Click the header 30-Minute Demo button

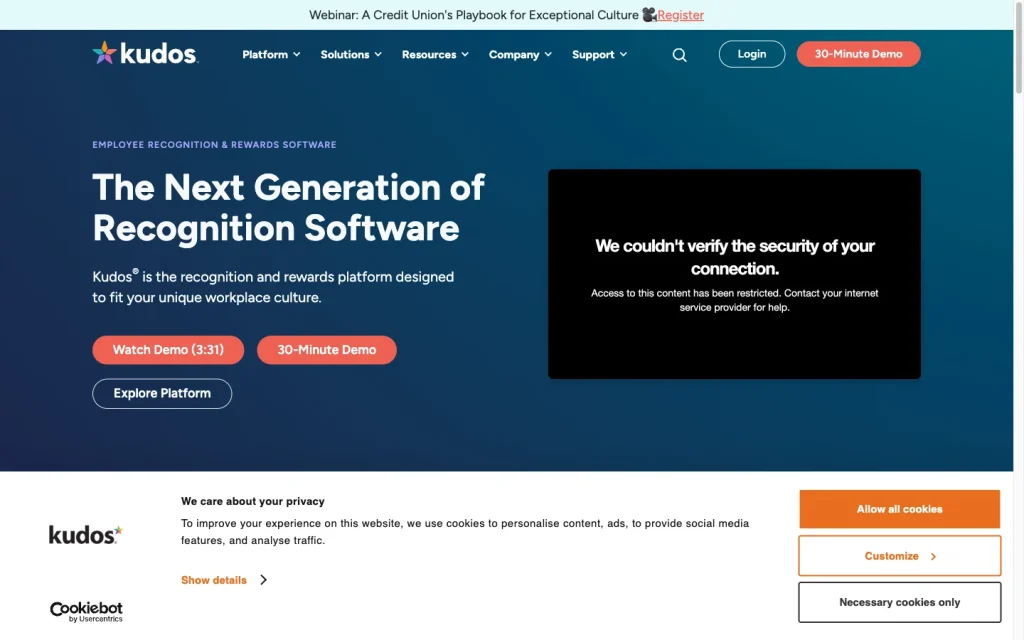[858, 54]
